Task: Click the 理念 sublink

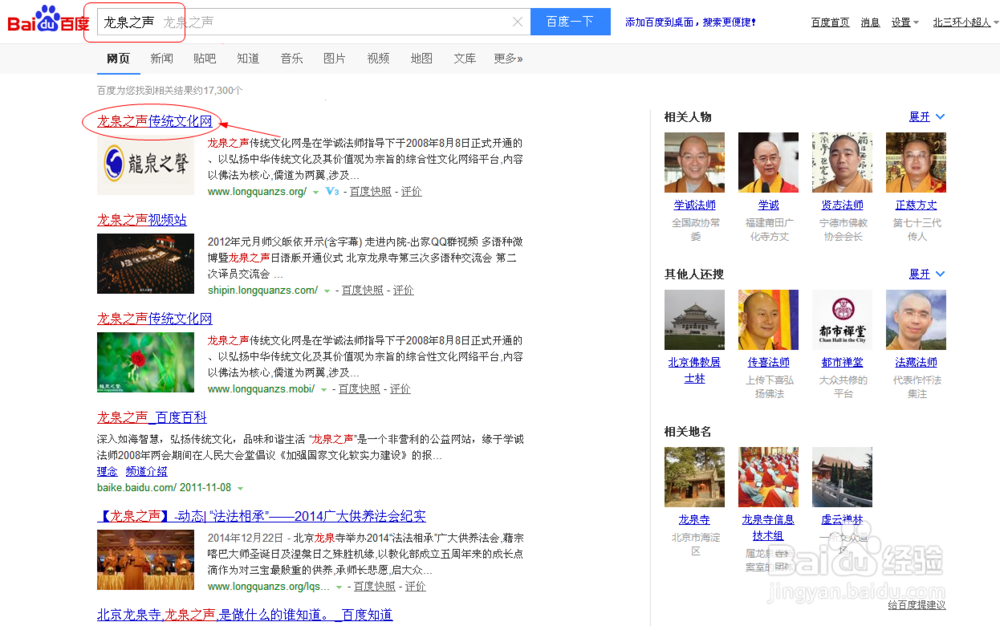Action: (107, 472)
